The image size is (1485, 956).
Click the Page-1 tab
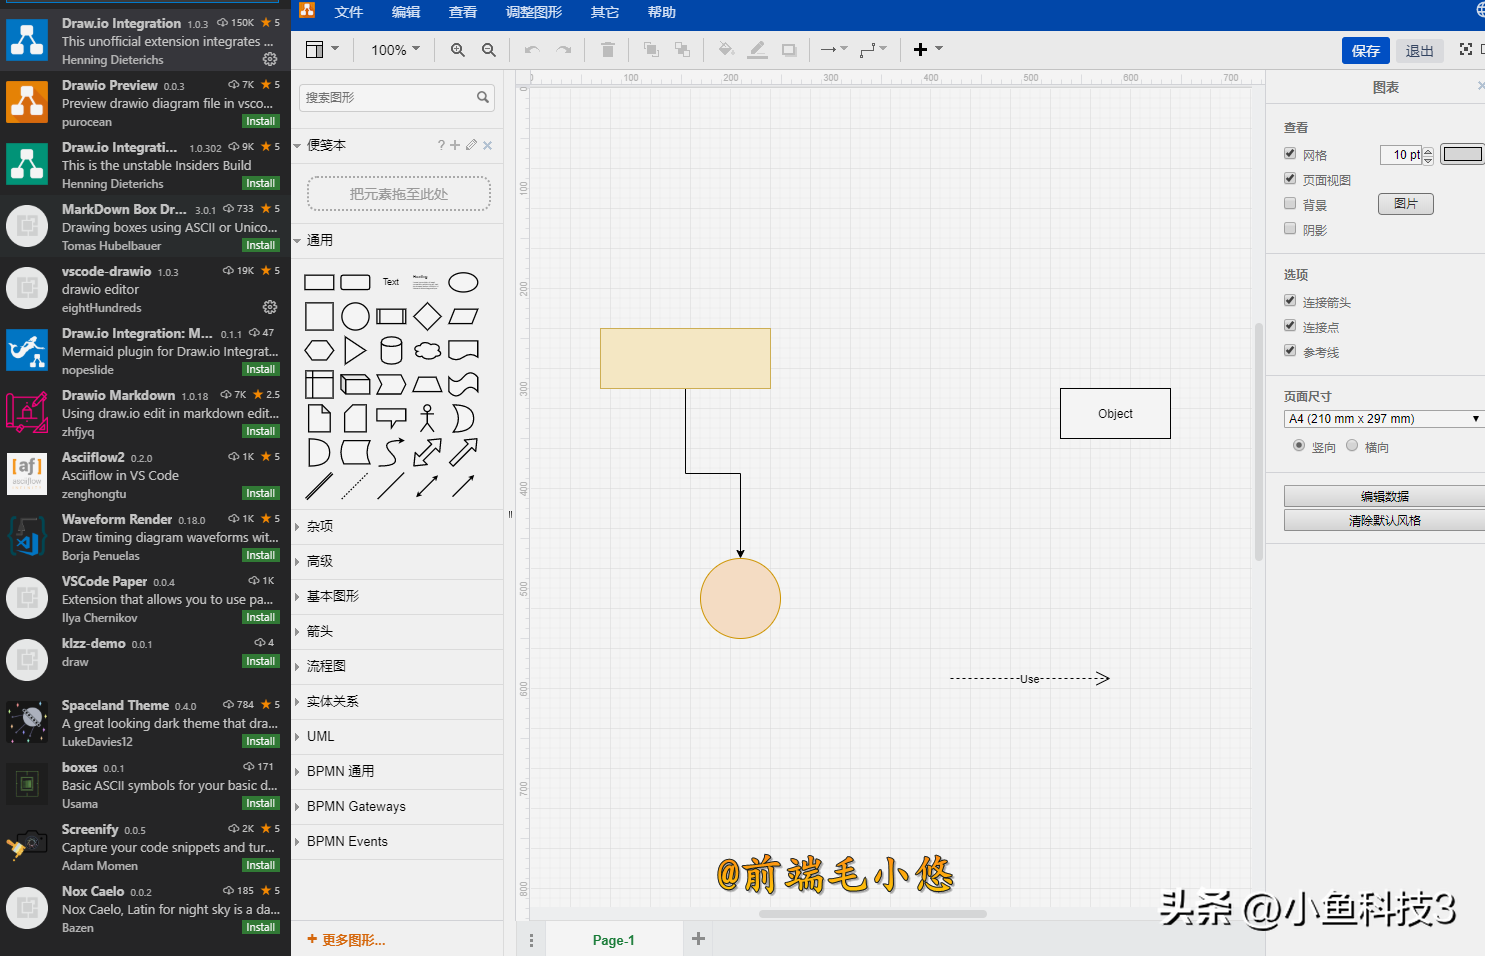click(613, 939)
